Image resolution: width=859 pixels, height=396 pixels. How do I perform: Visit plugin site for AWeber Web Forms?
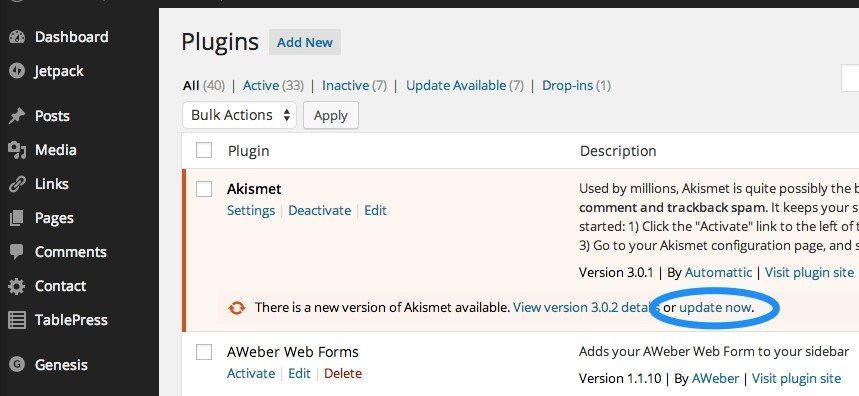[796, 378]
